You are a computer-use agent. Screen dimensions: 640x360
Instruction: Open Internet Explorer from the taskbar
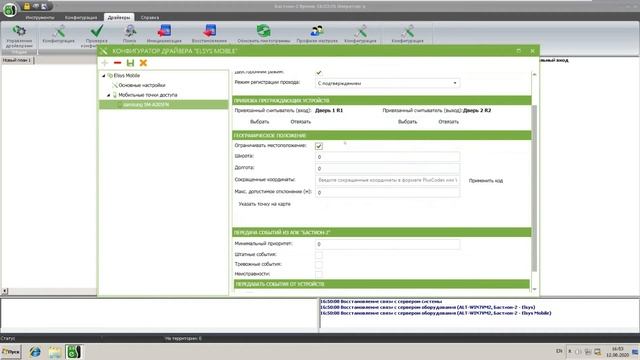tap(35, 352)
